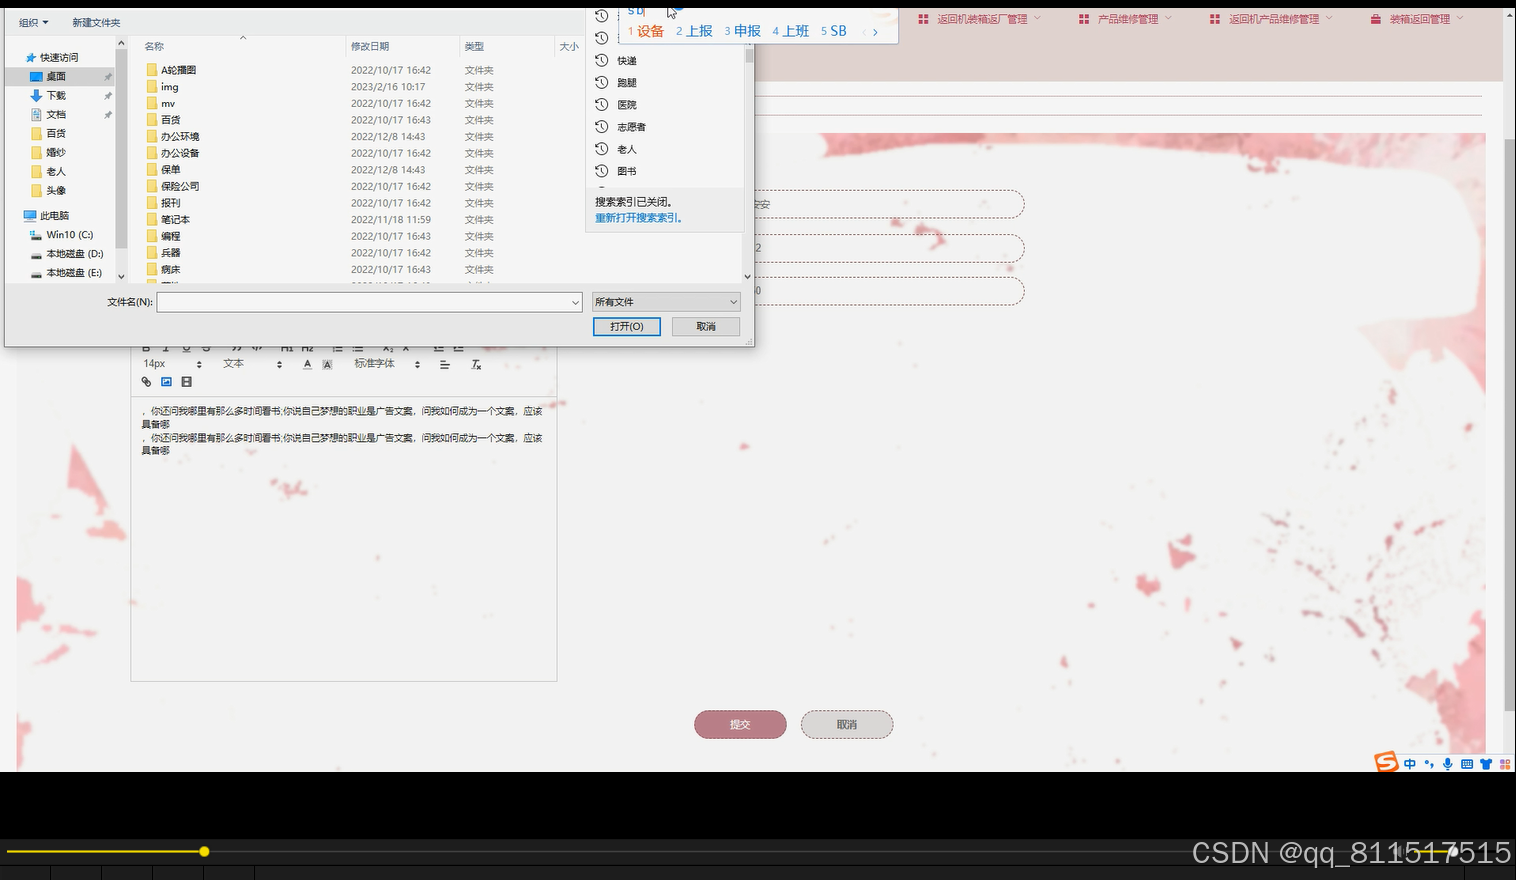Enable the Sogou voice input microphone
The height and width of the screenshot is (880, 1516).
(x=1448, y=764)
